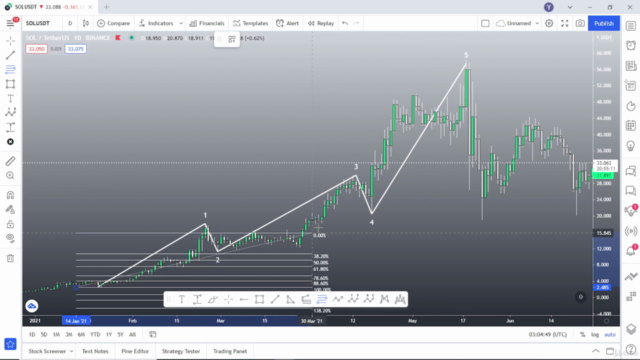Click the 33.050 sell price button
This screenshot has height=360, width=640.
point(36,49)
